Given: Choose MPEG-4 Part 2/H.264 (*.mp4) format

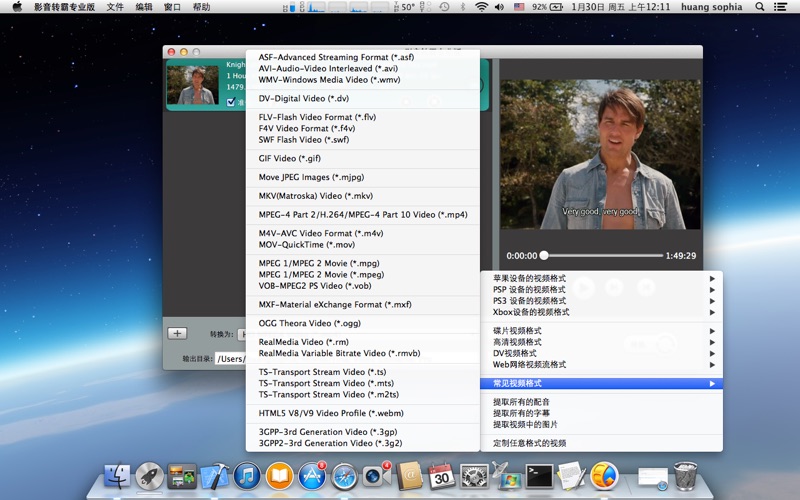Looking at the screenshot, I should (362, 215).
